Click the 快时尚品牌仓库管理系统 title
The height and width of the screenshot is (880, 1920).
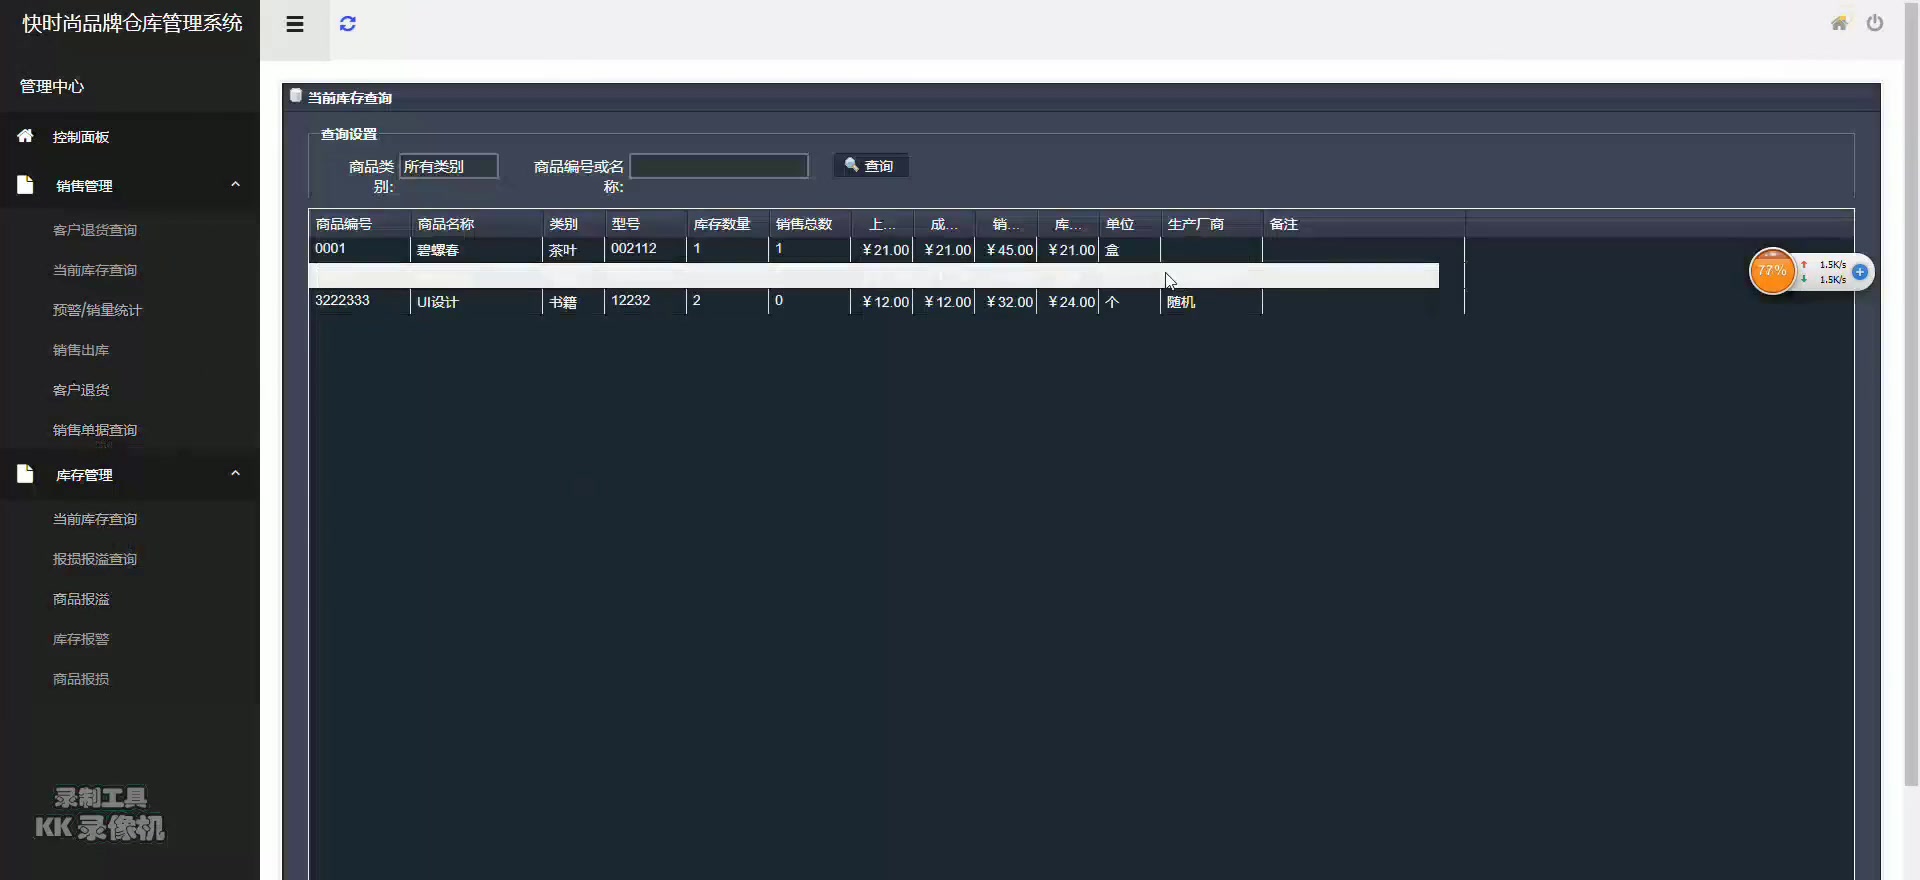click(x=132, y=23)
